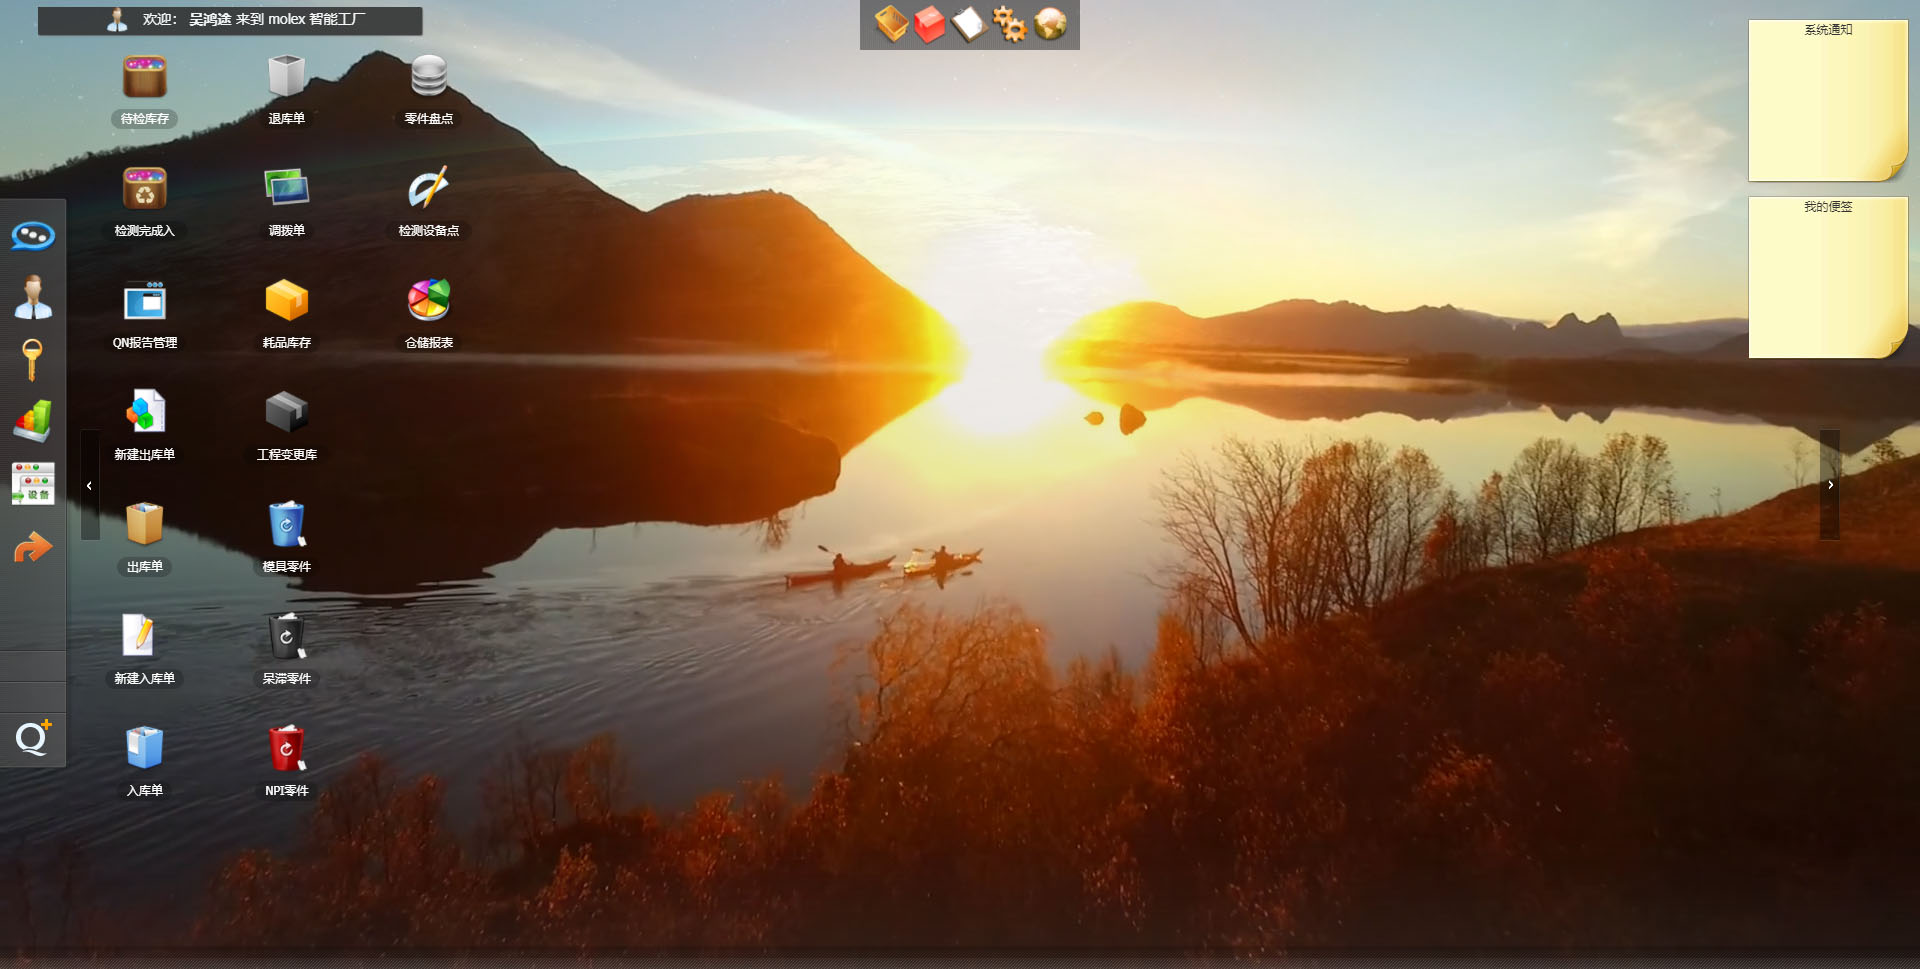Viewport: 1920px width, 969px height.
Task: Click the chat bubble icon in sidebar
Action: [x=33, y=236]
